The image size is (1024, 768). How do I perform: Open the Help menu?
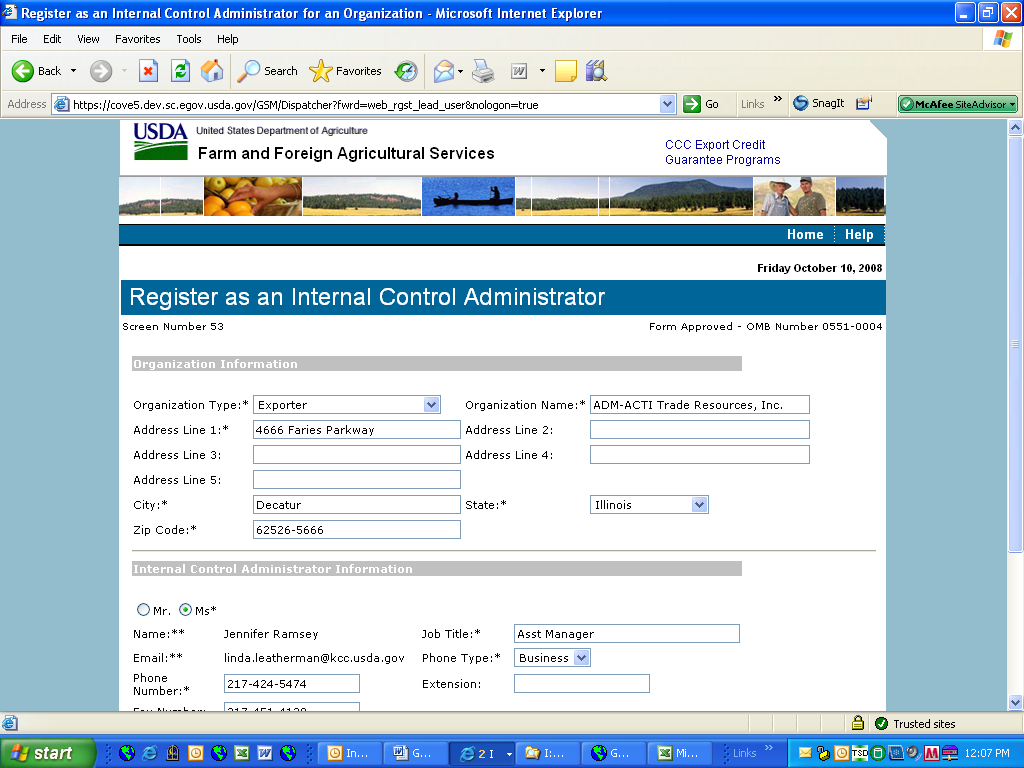coord(227,39)
